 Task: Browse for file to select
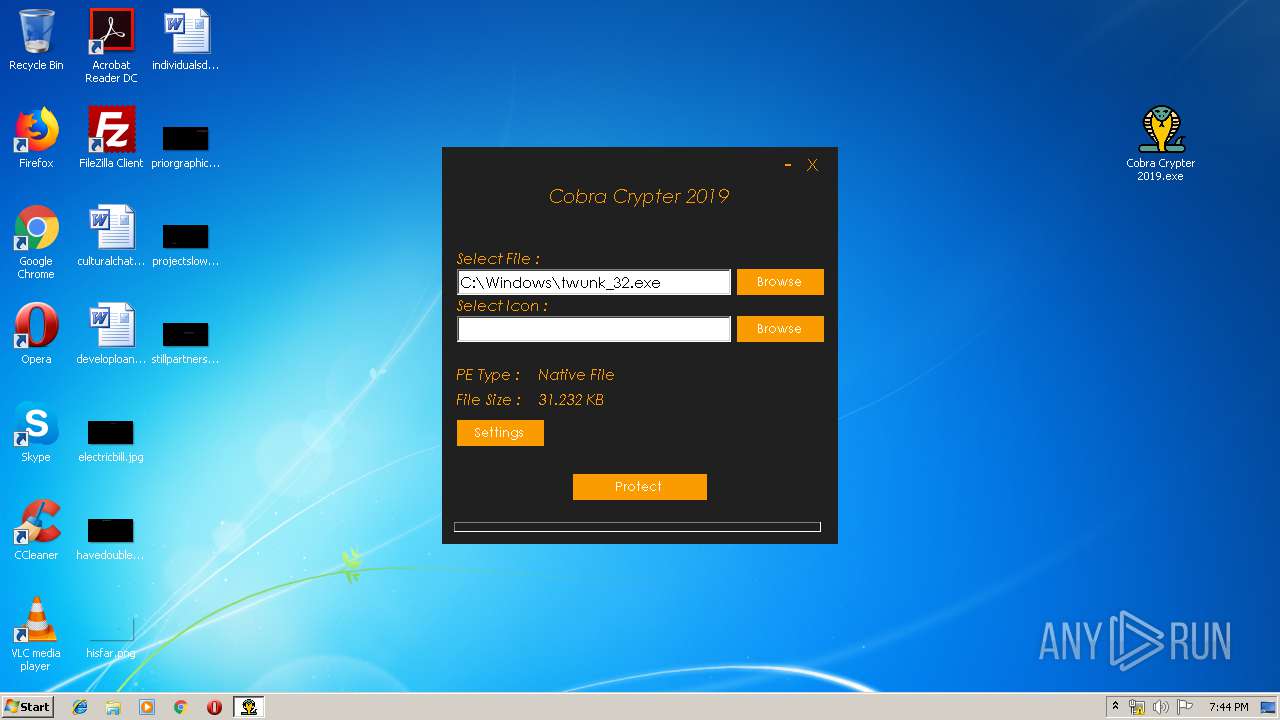pos(780,282)
